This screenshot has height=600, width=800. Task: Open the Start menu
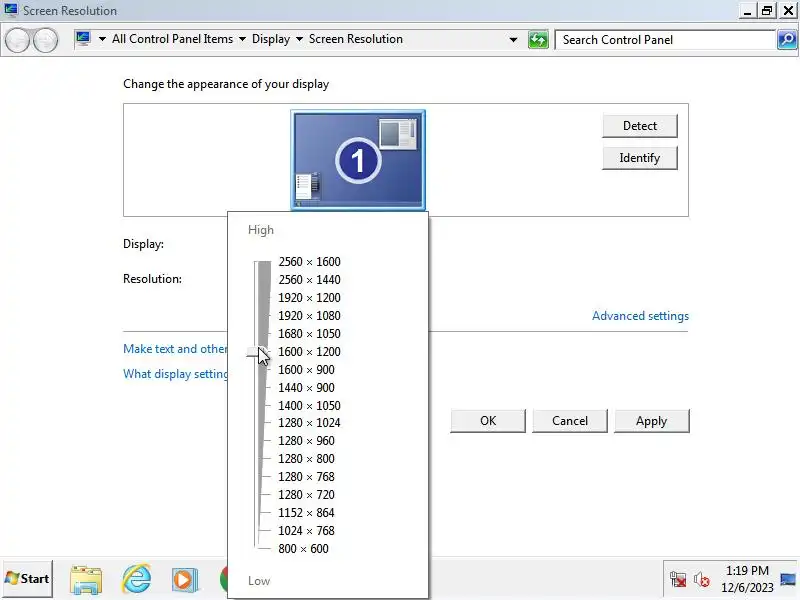[28, 579]
